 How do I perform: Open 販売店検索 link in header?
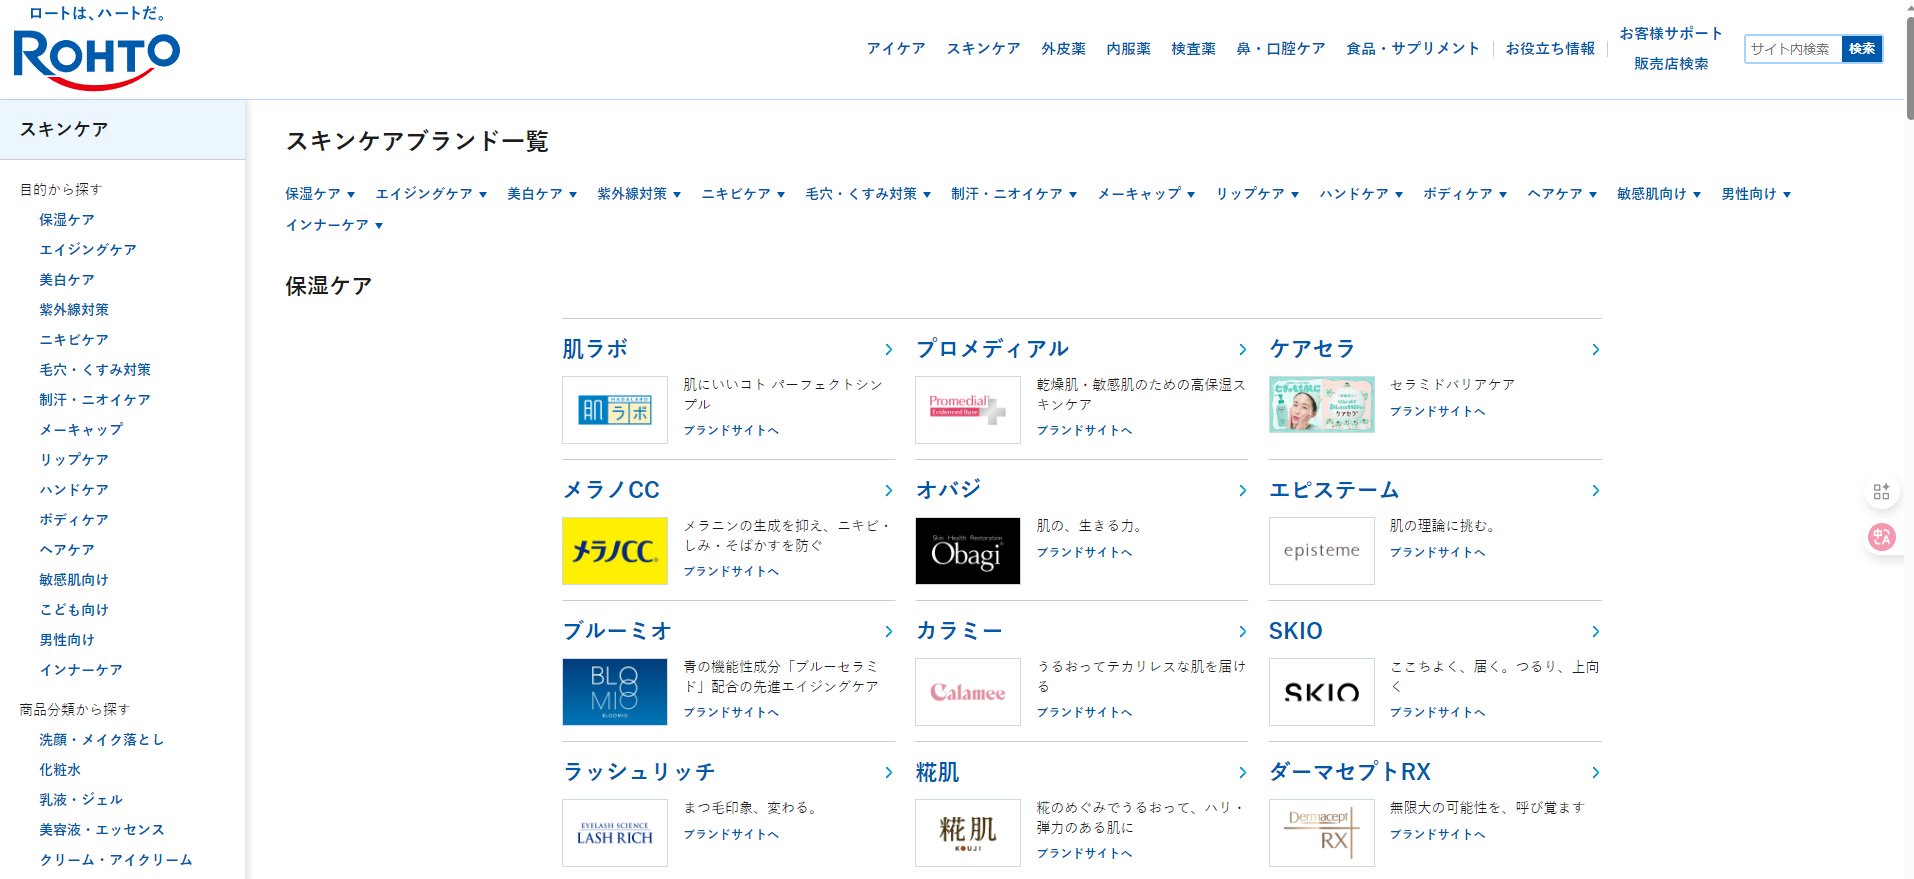[1671, 64]
